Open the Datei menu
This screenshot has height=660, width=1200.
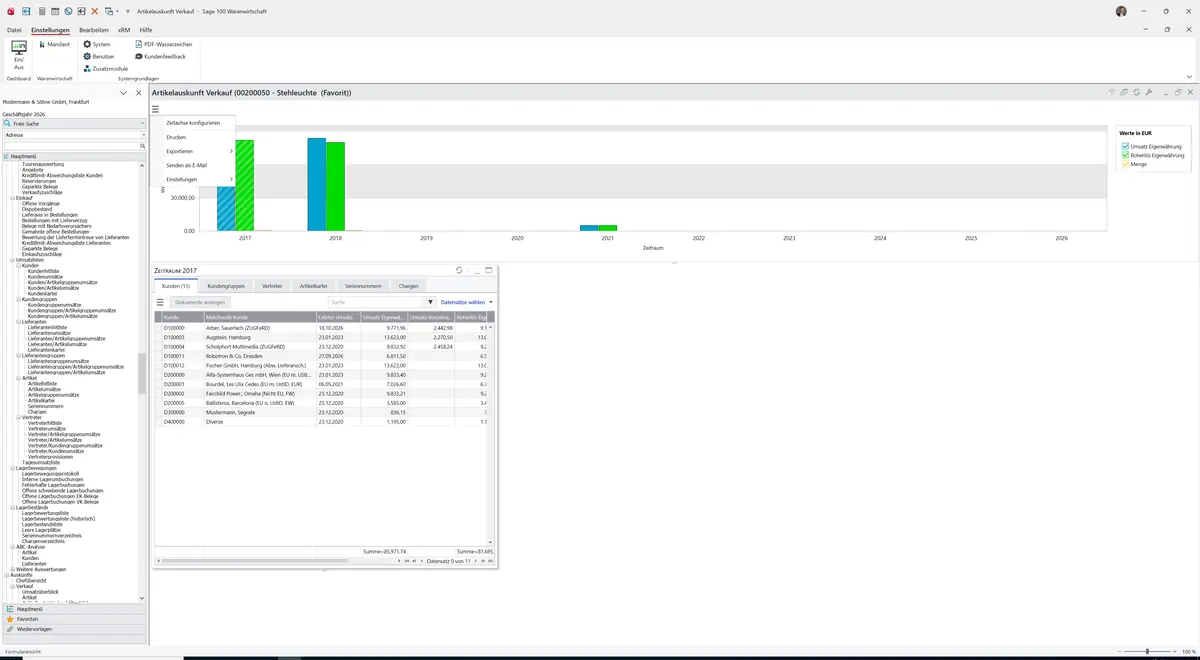[x=14, y=30]
